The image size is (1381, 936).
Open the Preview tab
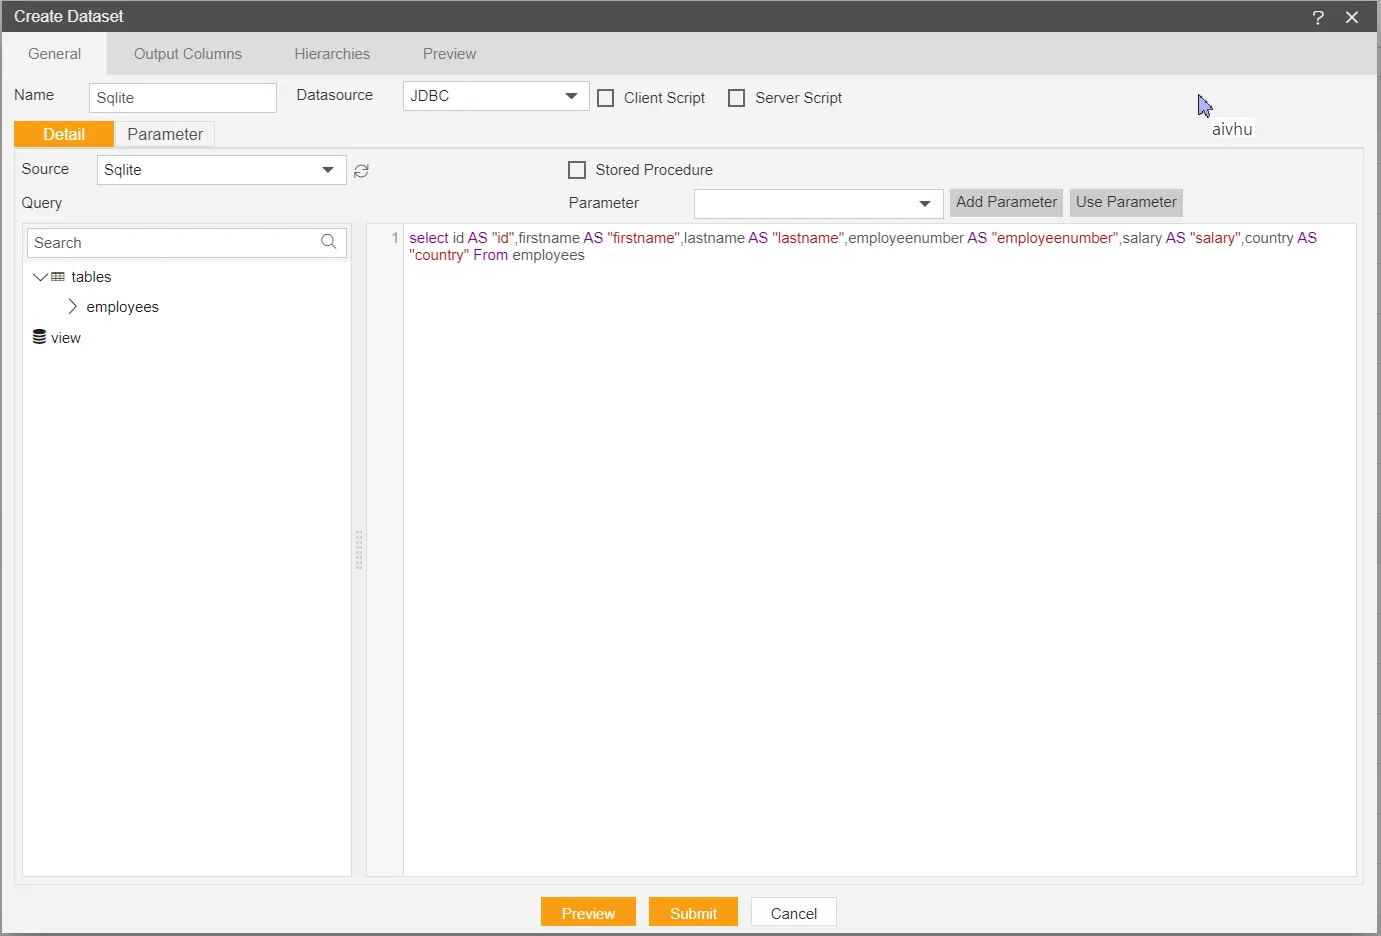pyautogui.click(x=449, y=54)
